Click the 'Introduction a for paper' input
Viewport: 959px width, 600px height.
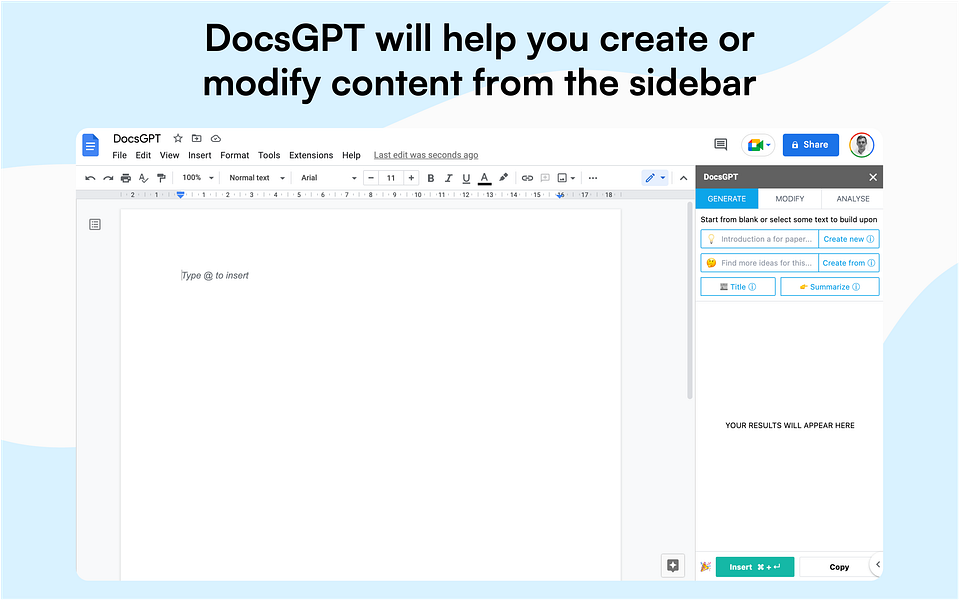click(760, 239)
